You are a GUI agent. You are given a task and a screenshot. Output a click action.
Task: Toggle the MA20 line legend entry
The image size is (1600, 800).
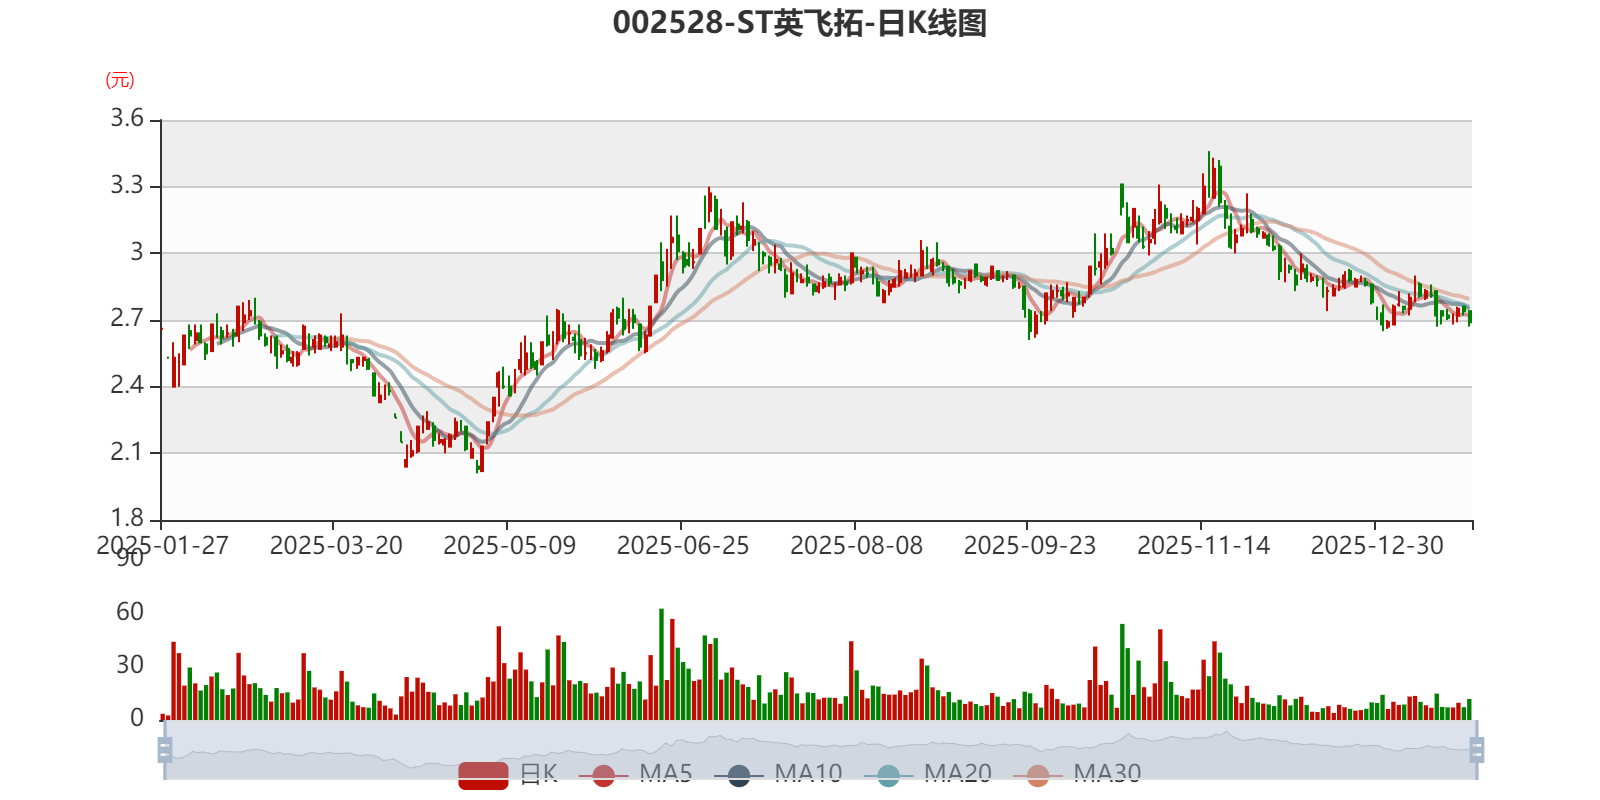point(928,774)
